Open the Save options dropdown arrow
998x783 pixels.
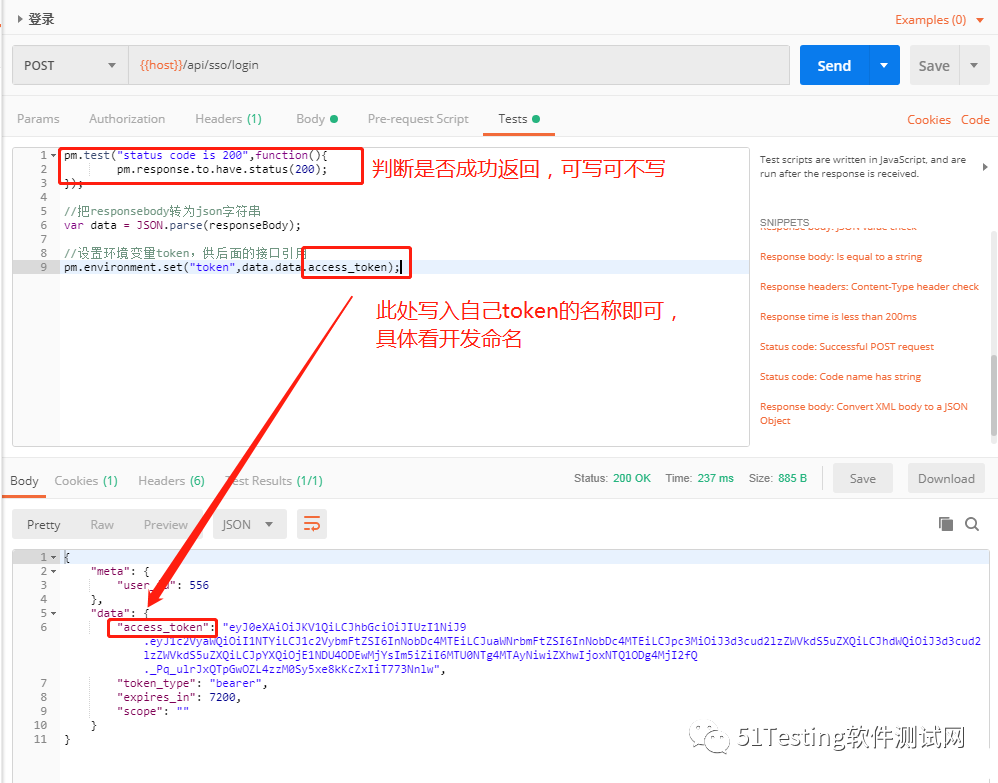[974, 66]
